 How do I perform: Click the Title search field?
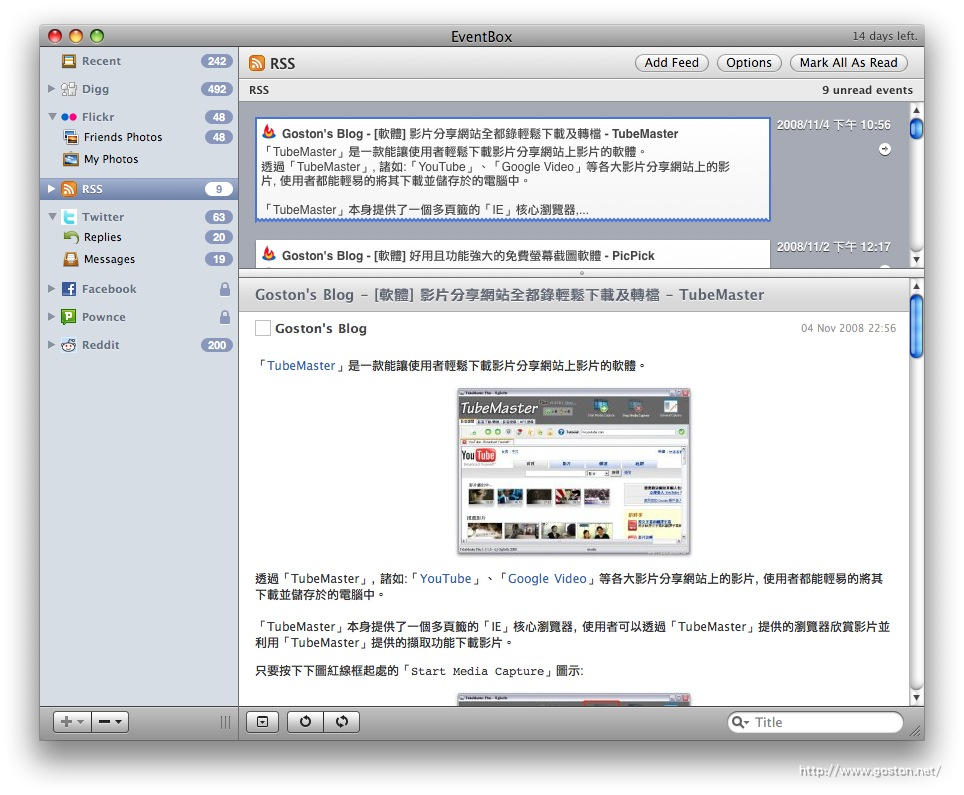pyautogui.click(x=815, y=722)
